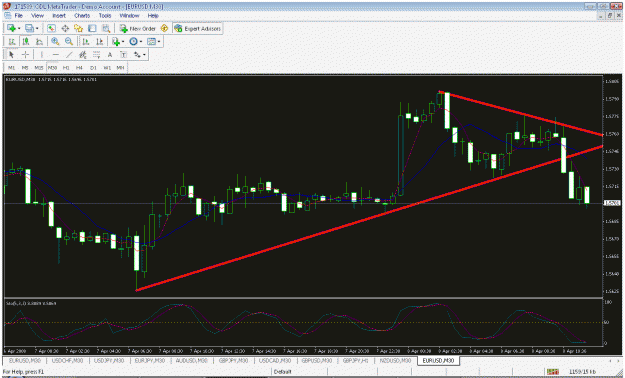Switch to the USDCHF,M30 chart tab
Image resolution: width=625 pixels, height=378 pixels.
coord(68,360)
